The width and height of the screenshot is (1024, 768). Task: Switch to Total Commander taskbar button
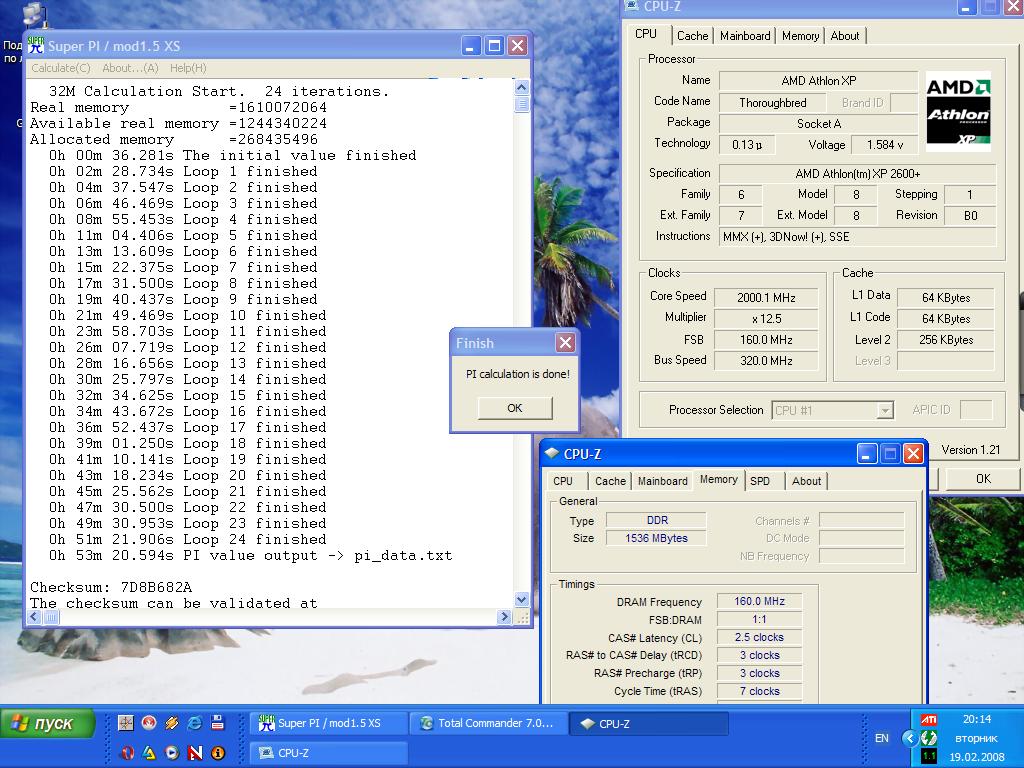[488, 723]
